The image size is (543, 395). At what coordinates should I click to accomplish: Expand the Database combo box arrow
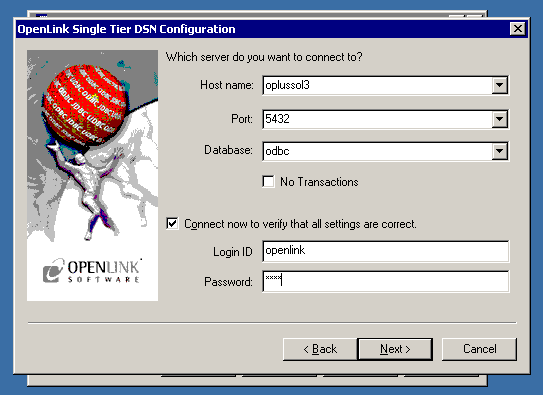coord(499,151)
